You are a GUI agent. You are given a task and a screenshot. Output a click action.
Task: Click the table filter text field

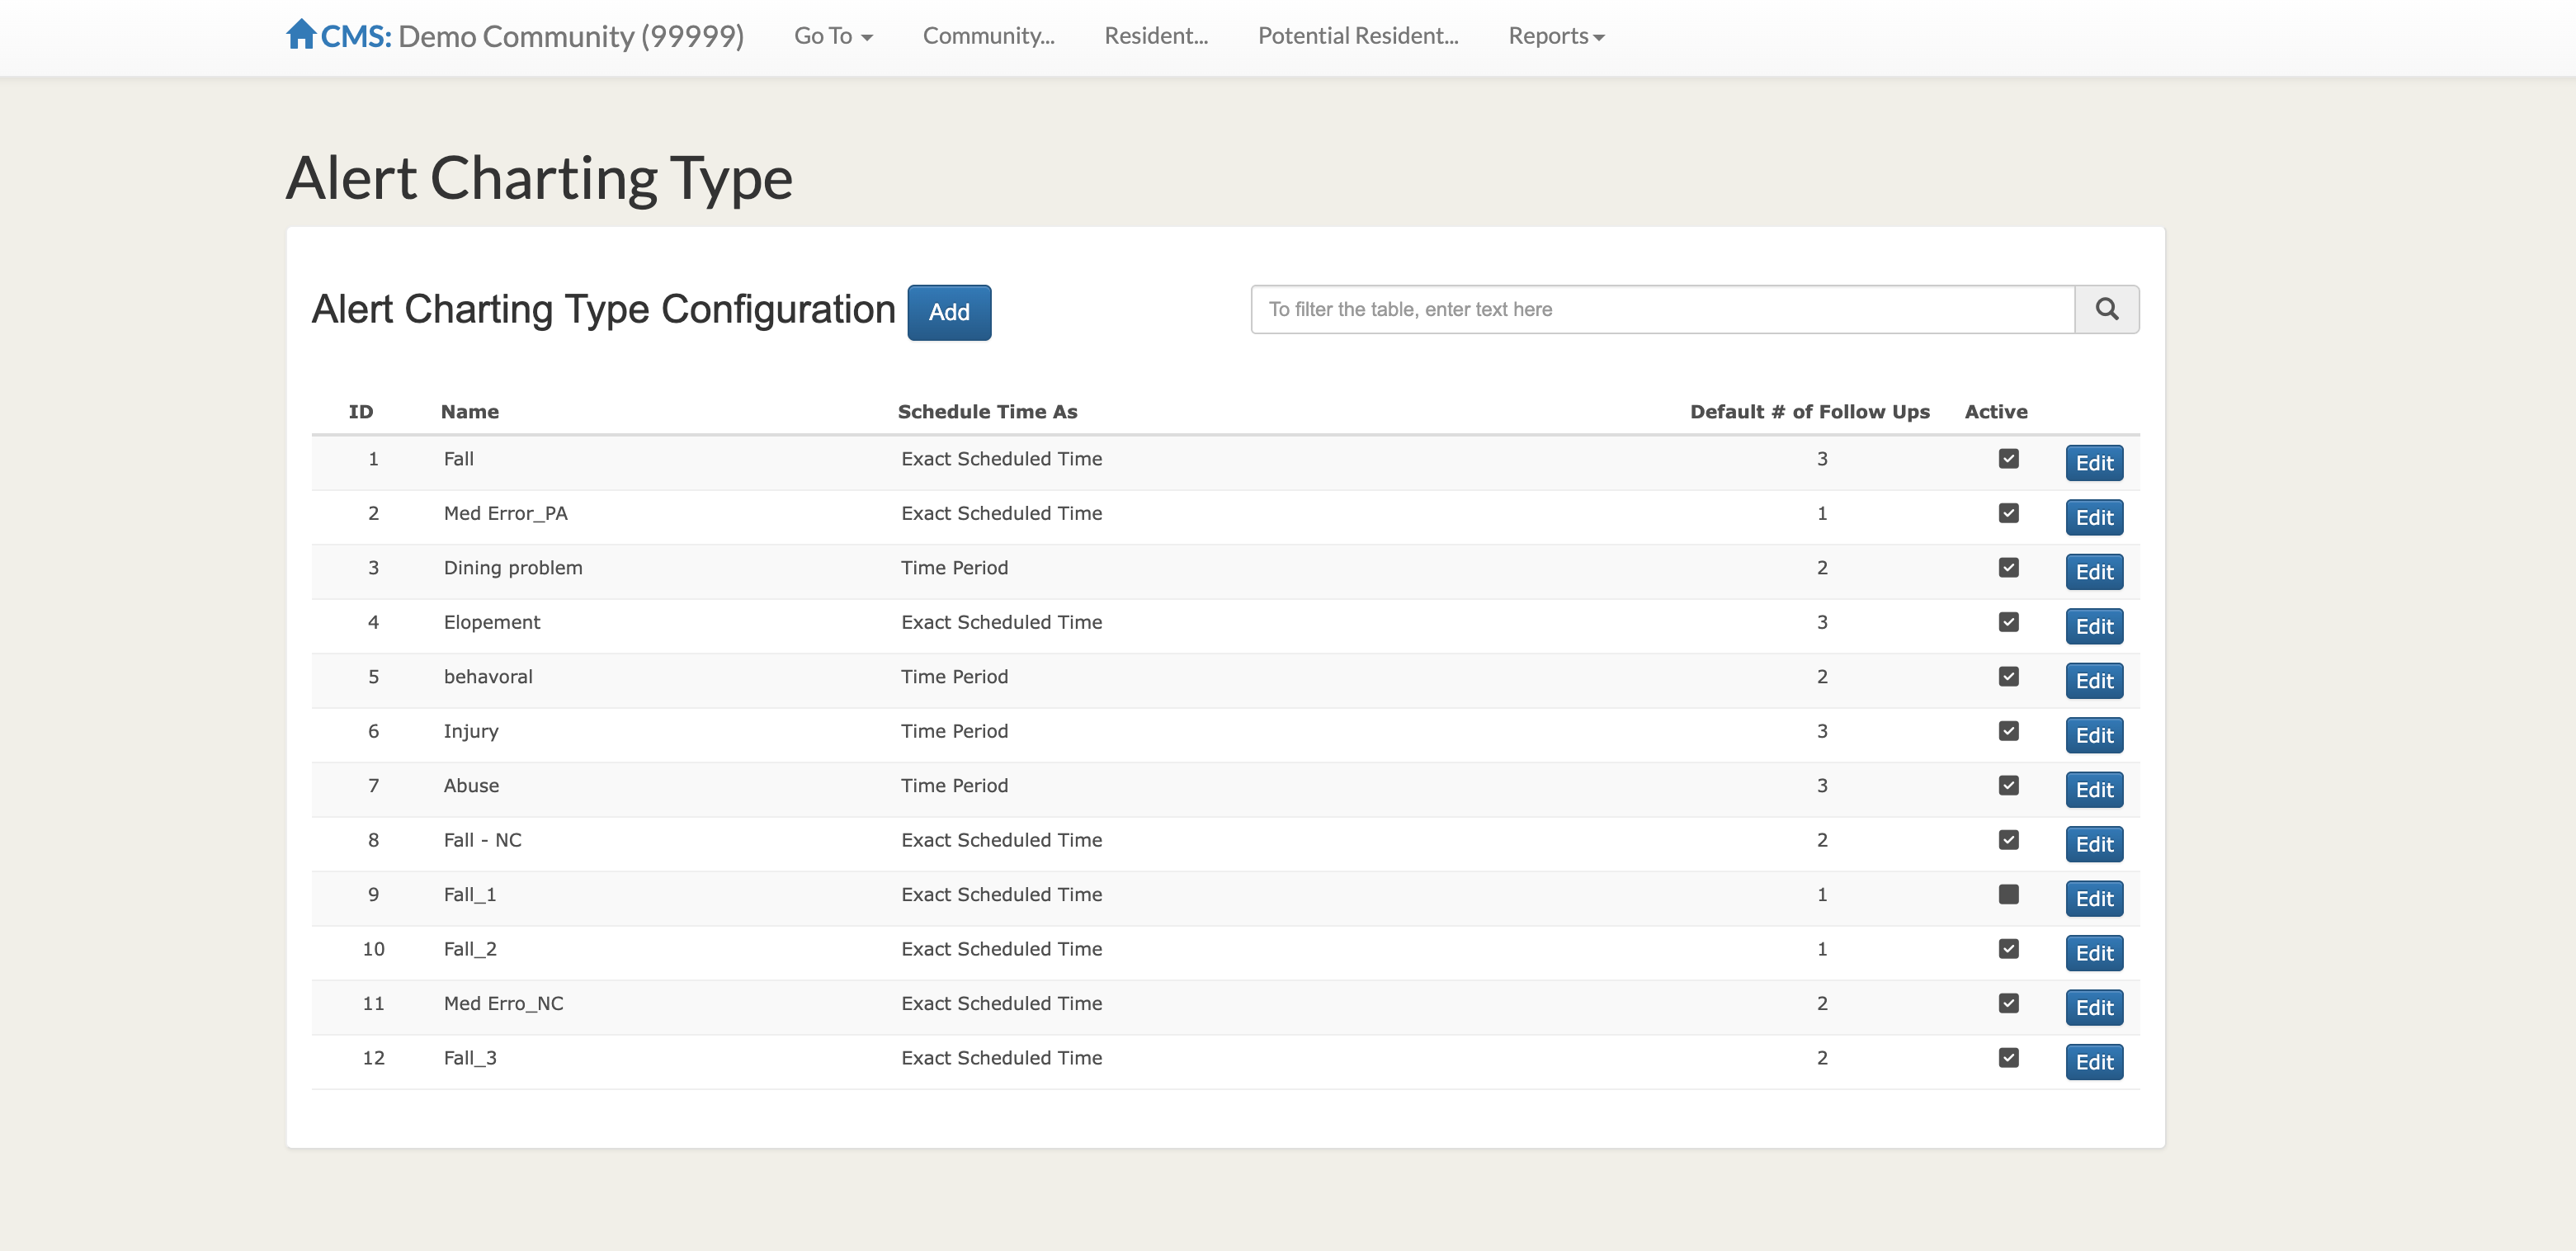pos(1661,309)
